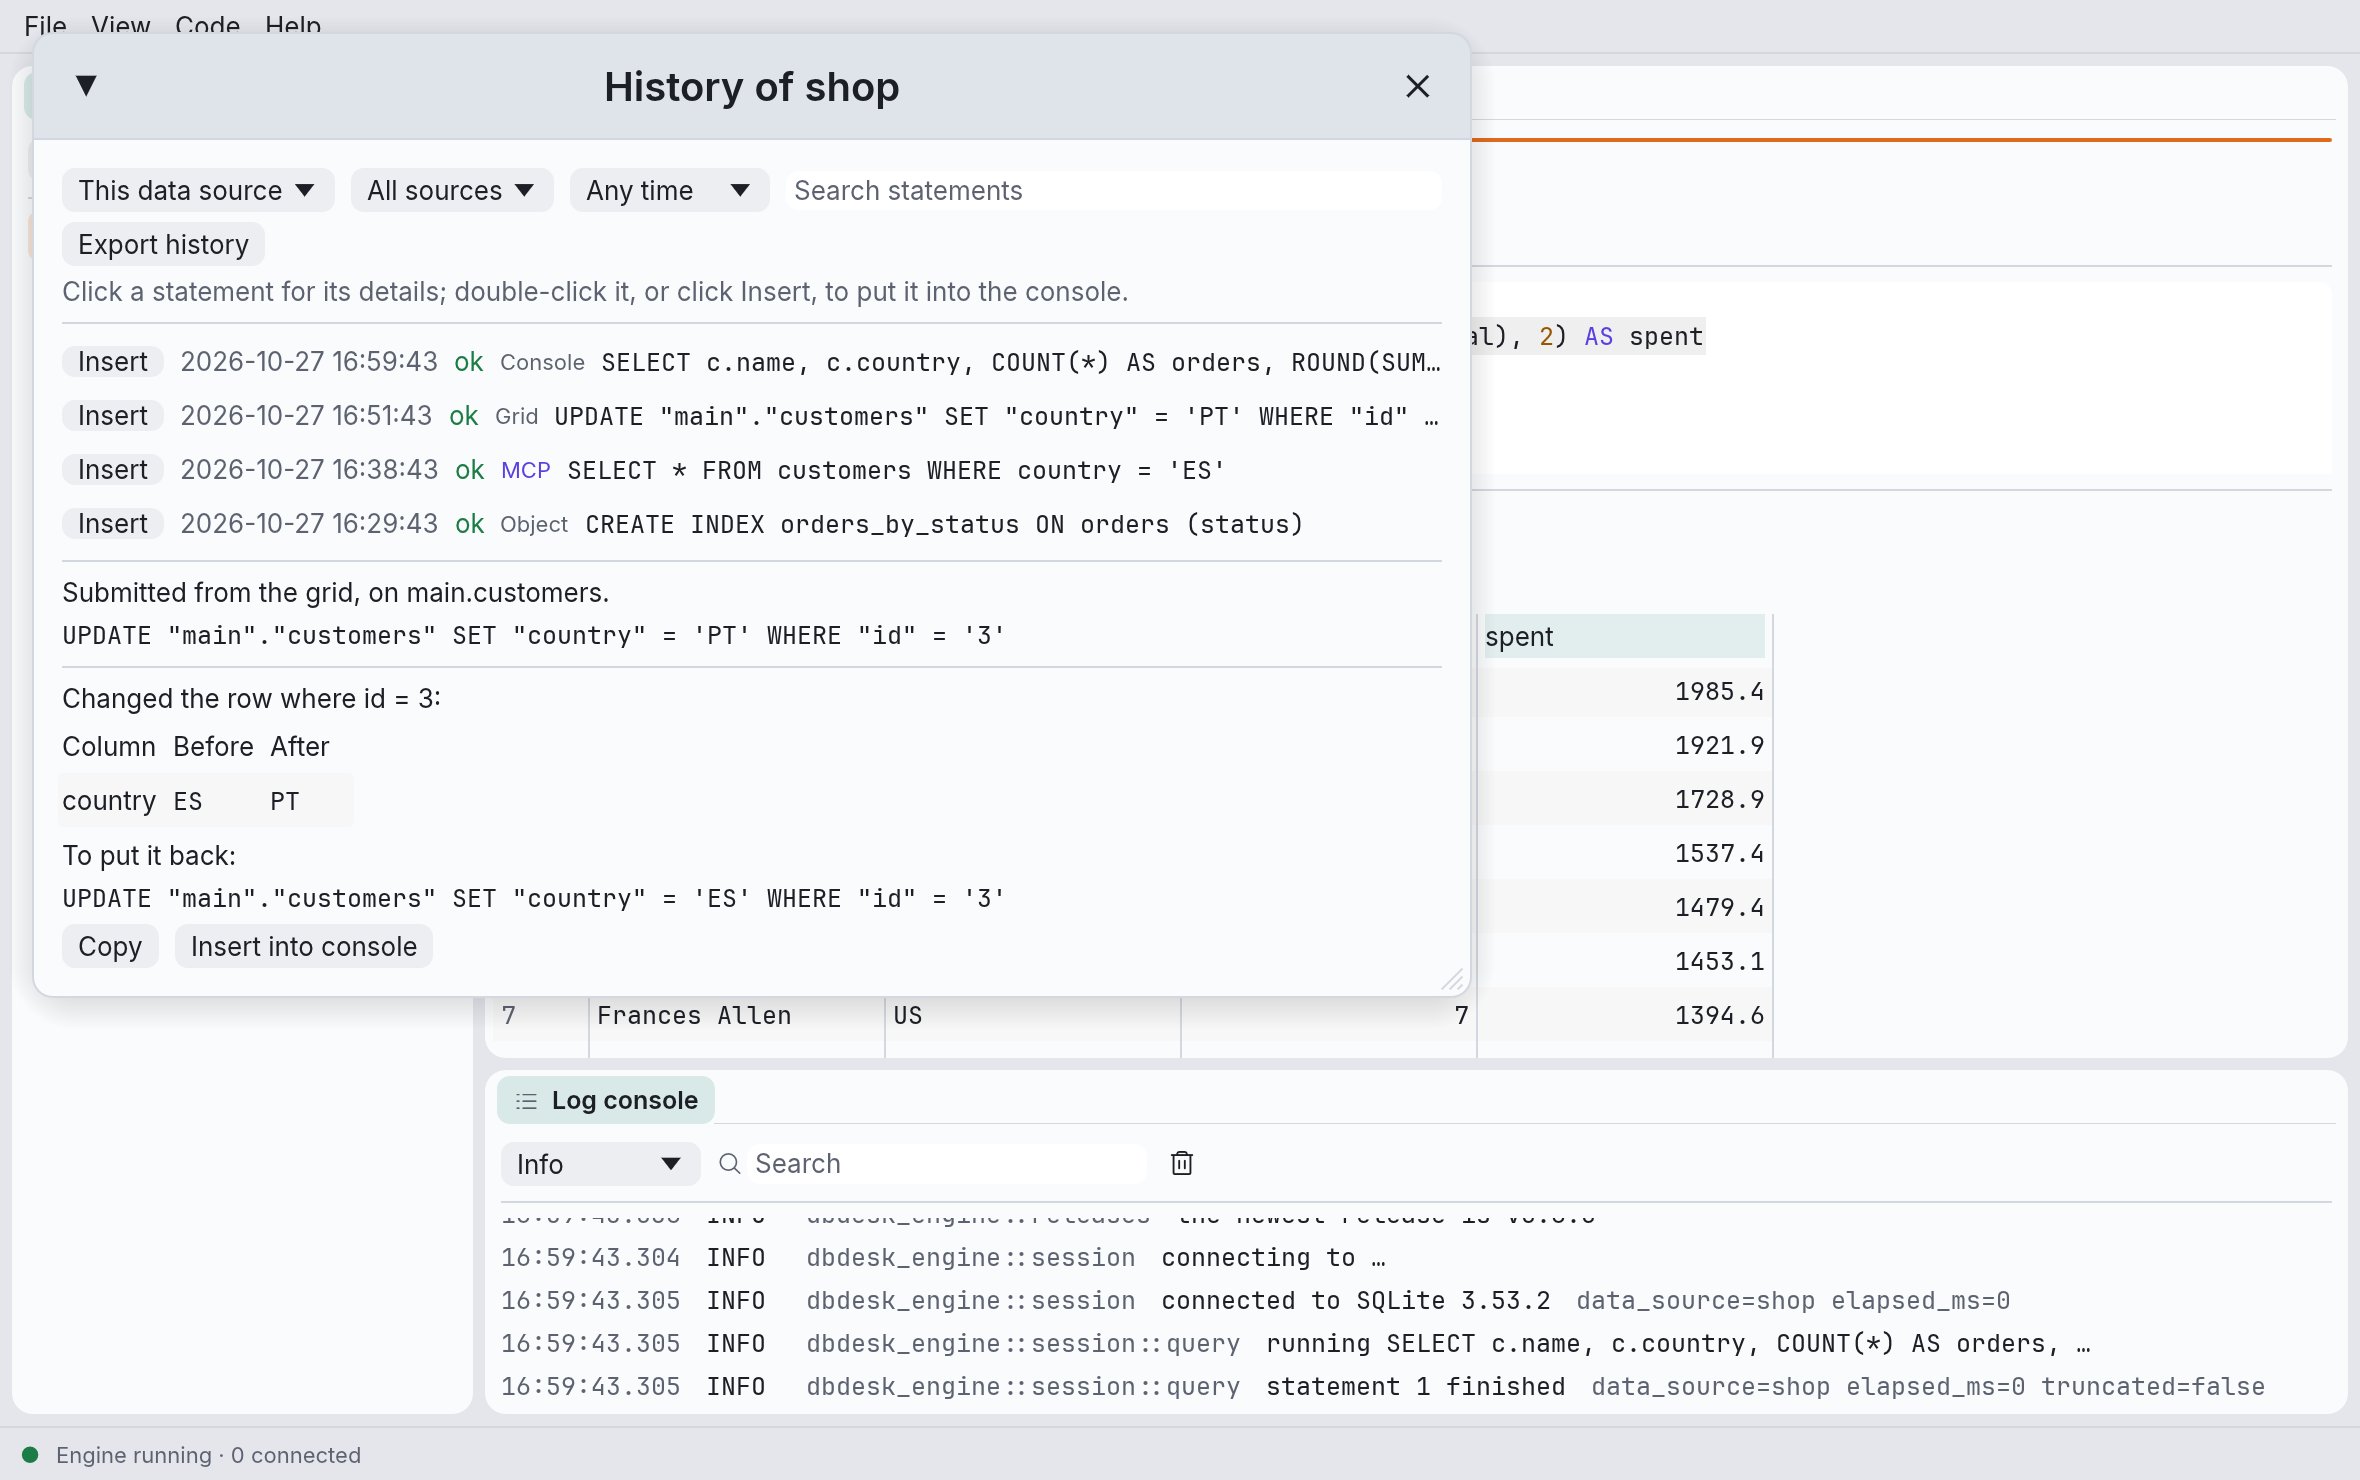Insert the 16:59:43 SELECT statement

[x=113, y=362]
